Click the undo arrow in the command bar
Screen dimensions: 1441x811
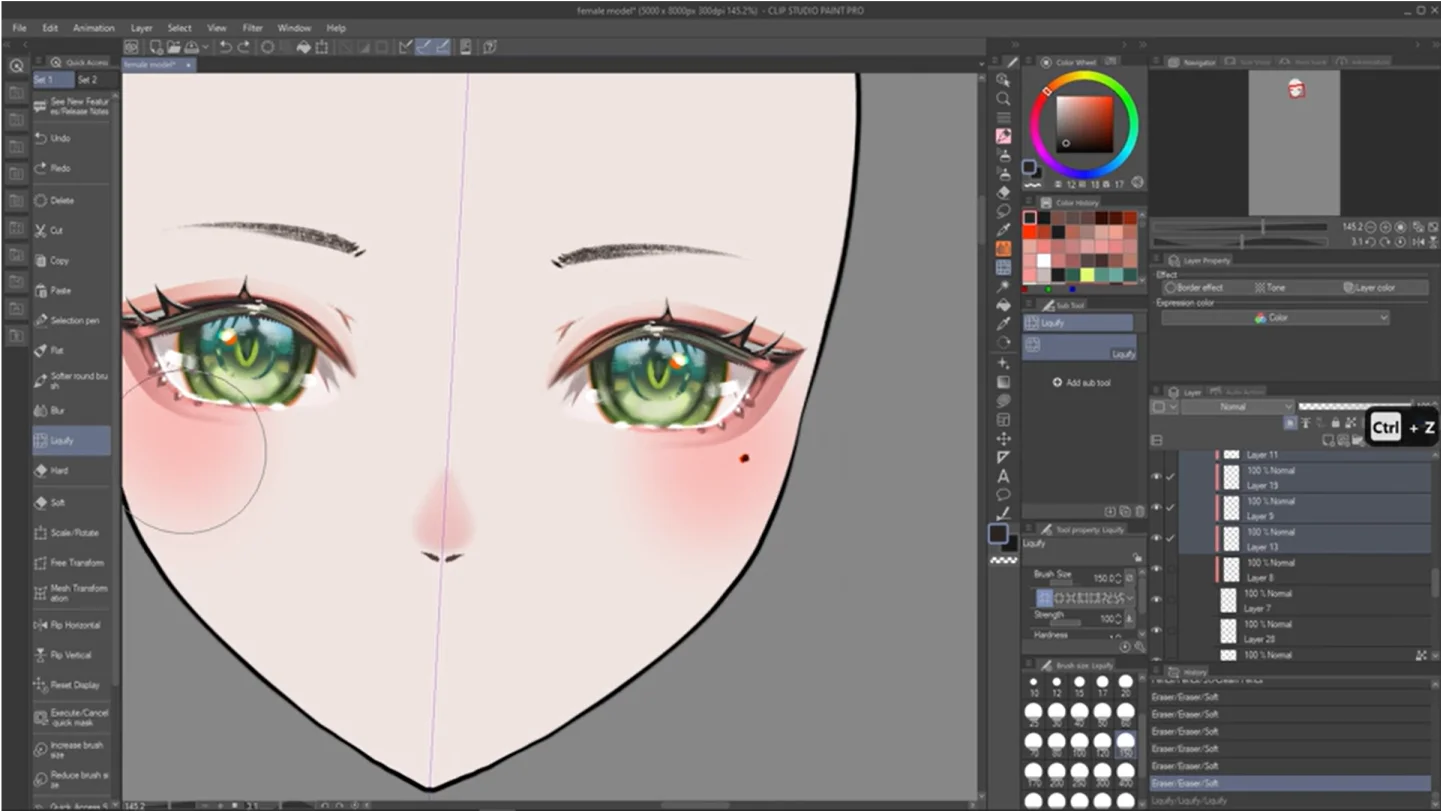point(225,47)
